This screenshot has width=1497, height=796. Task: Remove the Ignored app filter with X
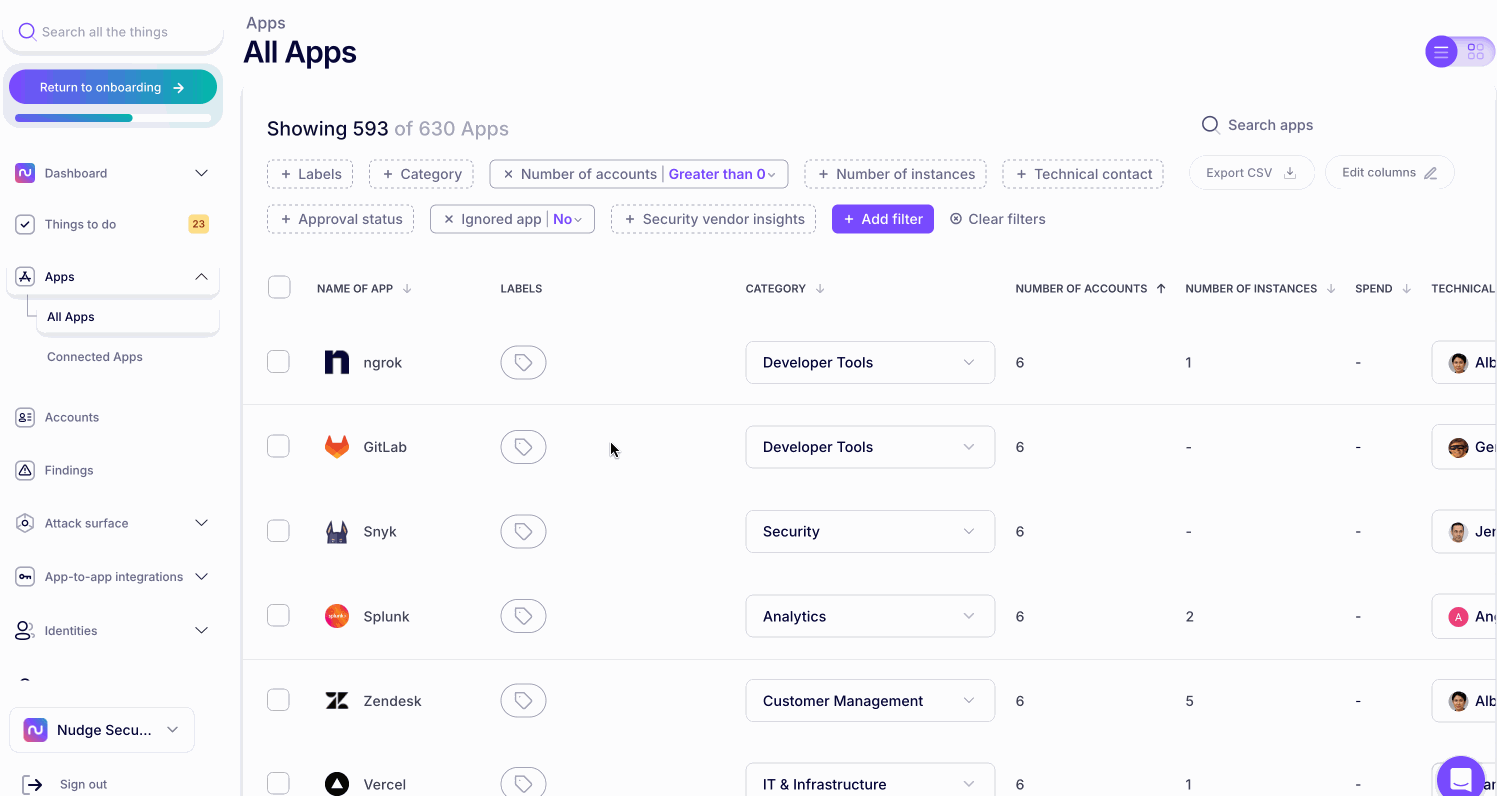pyautogui.click(x=449, y=219)
